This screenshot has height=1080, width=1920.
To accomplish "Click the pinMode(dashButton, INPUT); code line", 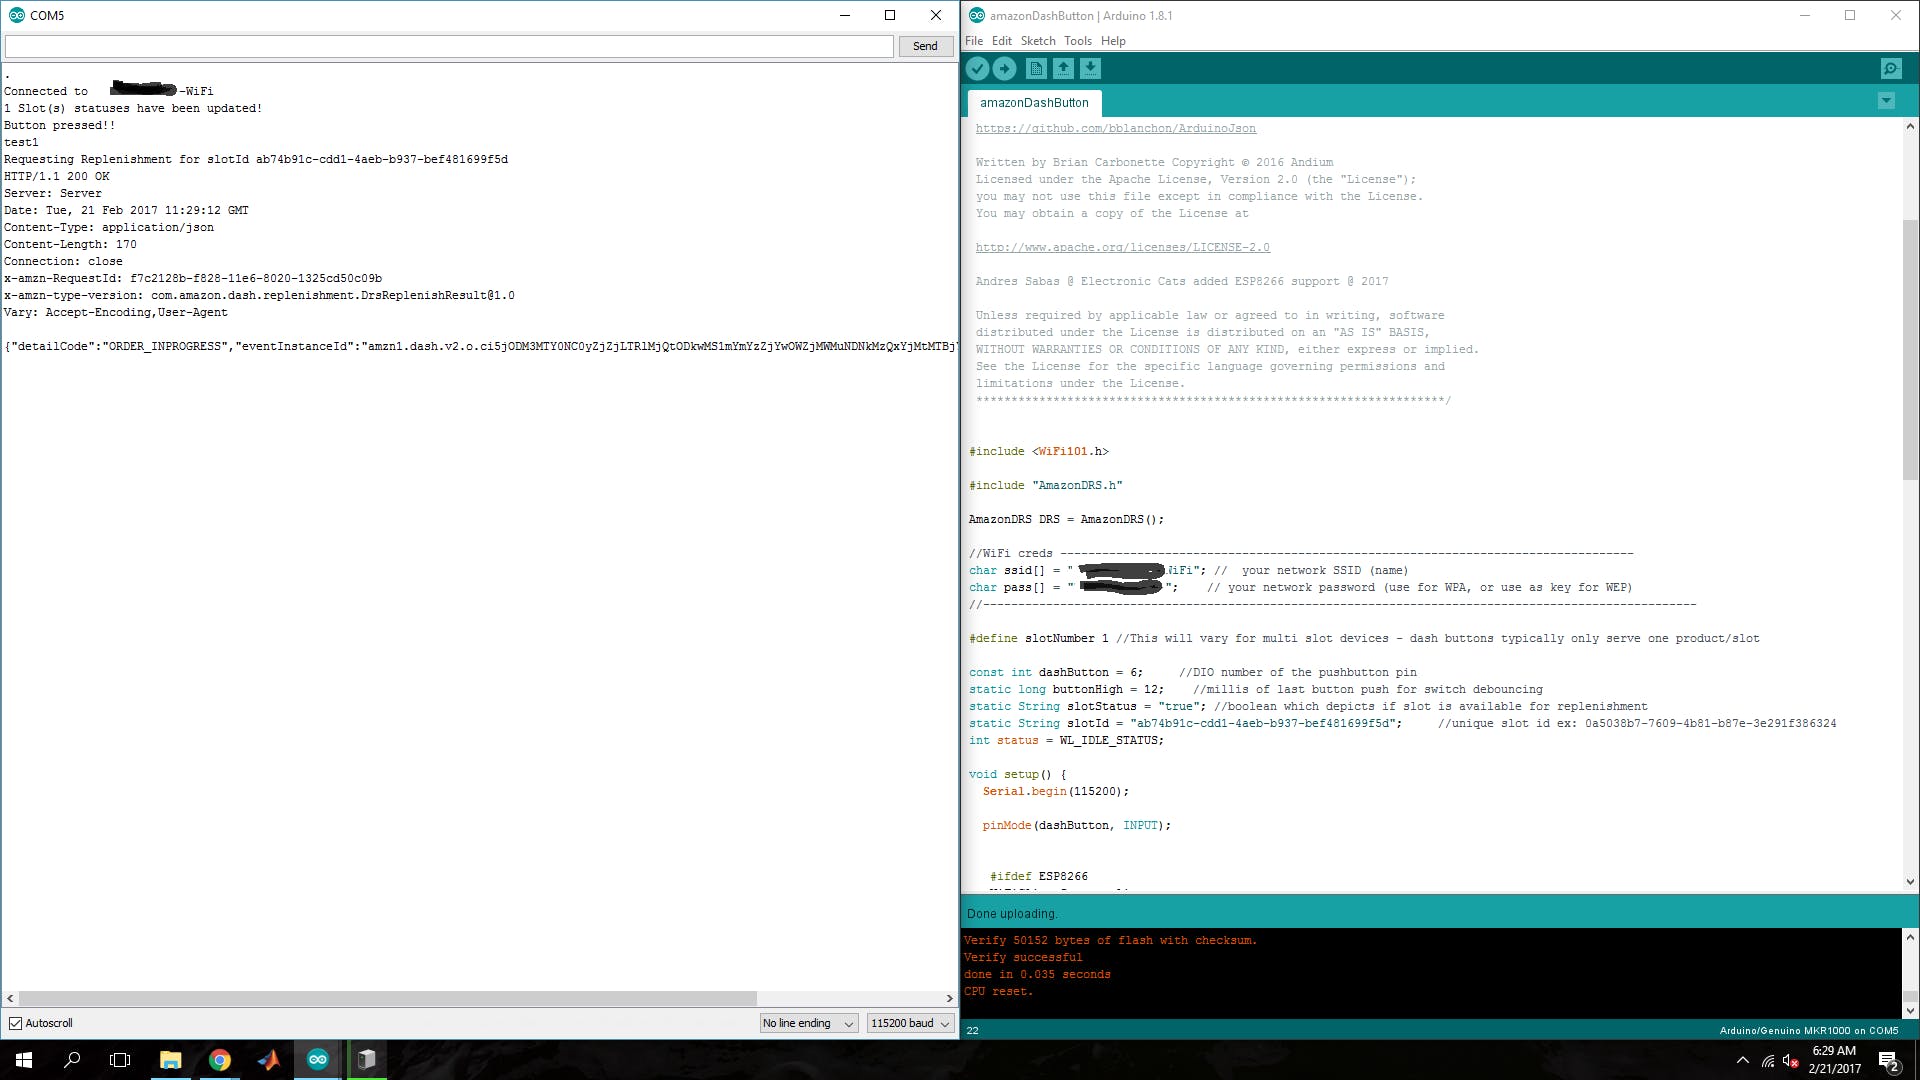I will [1076, 825].
